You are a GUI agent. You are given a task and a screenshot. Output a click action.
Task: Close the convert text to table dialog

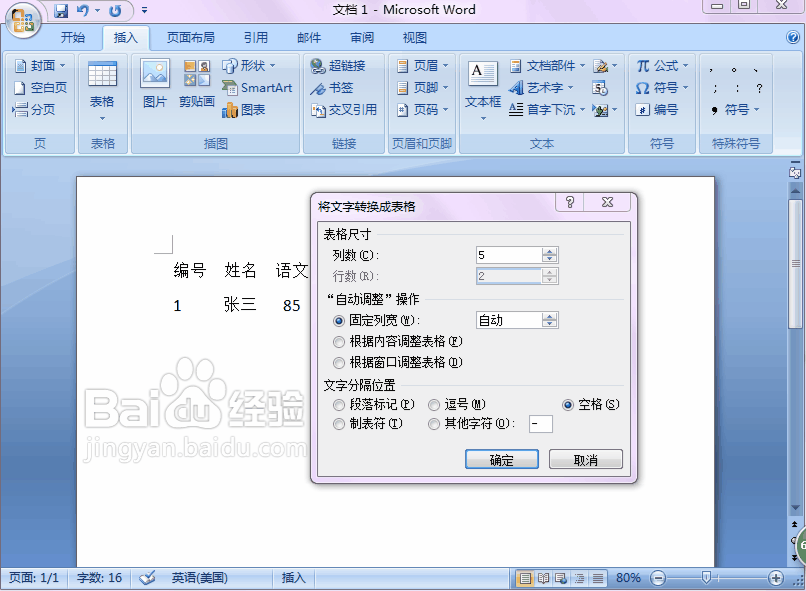607,202
